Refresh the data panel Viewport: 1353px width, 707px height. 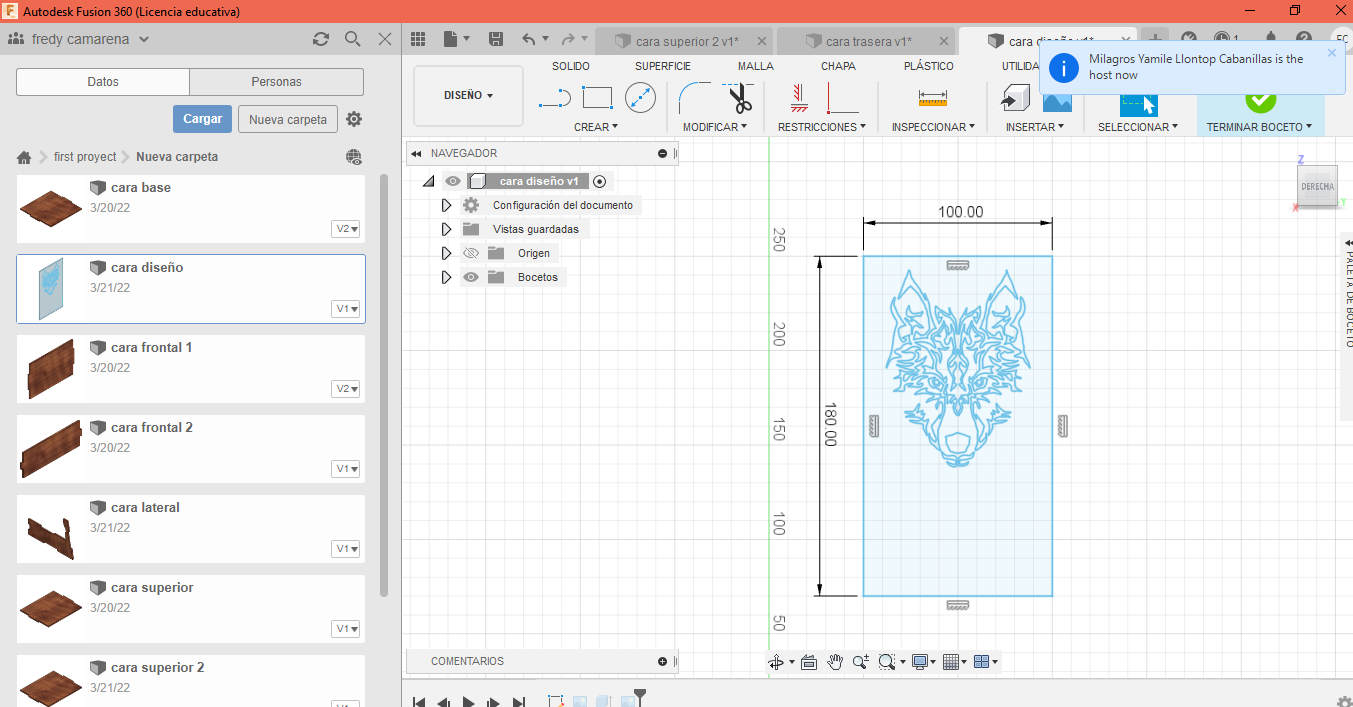pos(321,39)
